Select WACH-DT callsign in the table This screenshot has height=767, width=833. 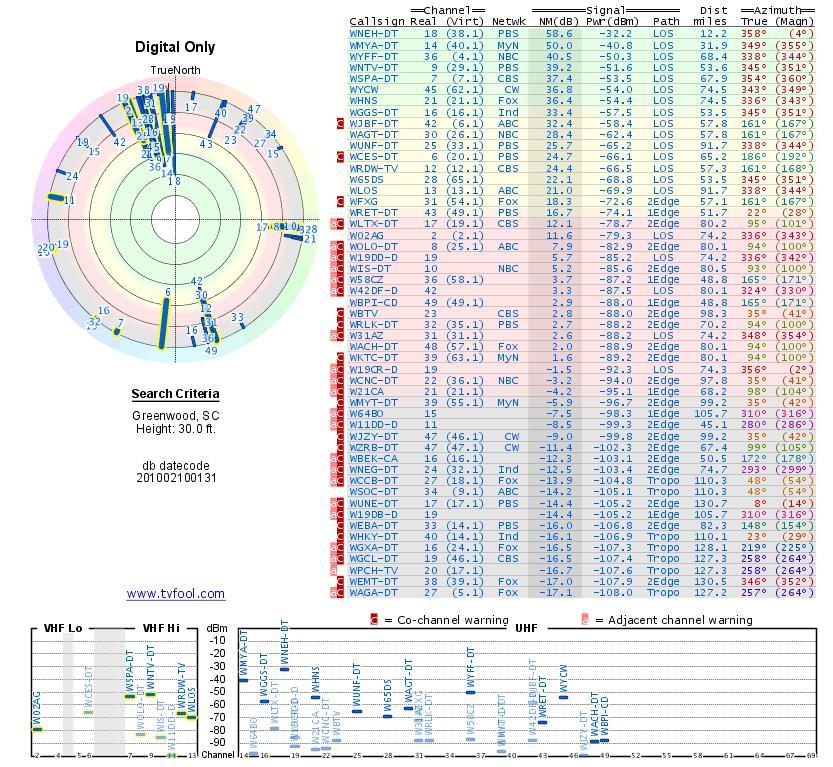point(373,347)
